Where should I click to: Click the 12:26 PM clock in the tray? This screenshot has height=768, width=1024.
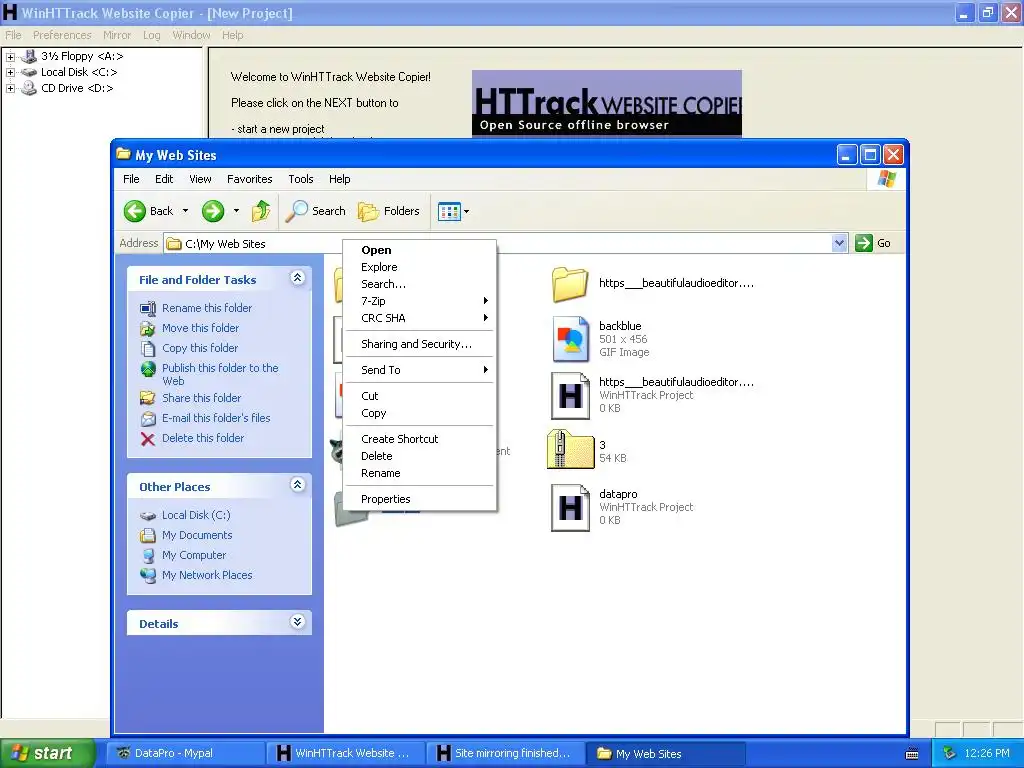click(x=987, y=753)
